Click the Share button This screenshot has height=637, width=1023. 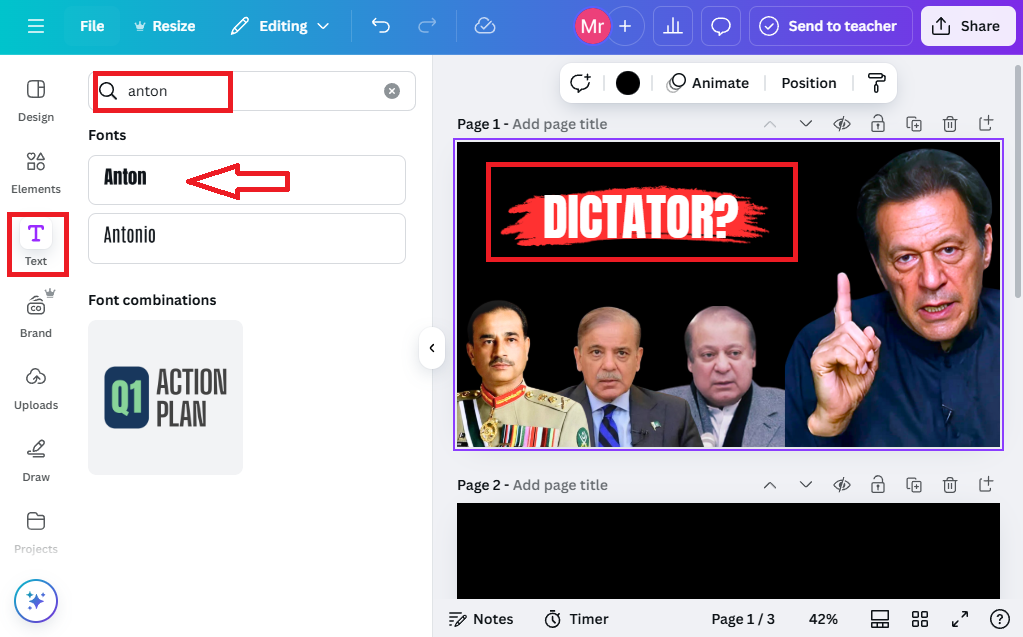pos(968,26)
